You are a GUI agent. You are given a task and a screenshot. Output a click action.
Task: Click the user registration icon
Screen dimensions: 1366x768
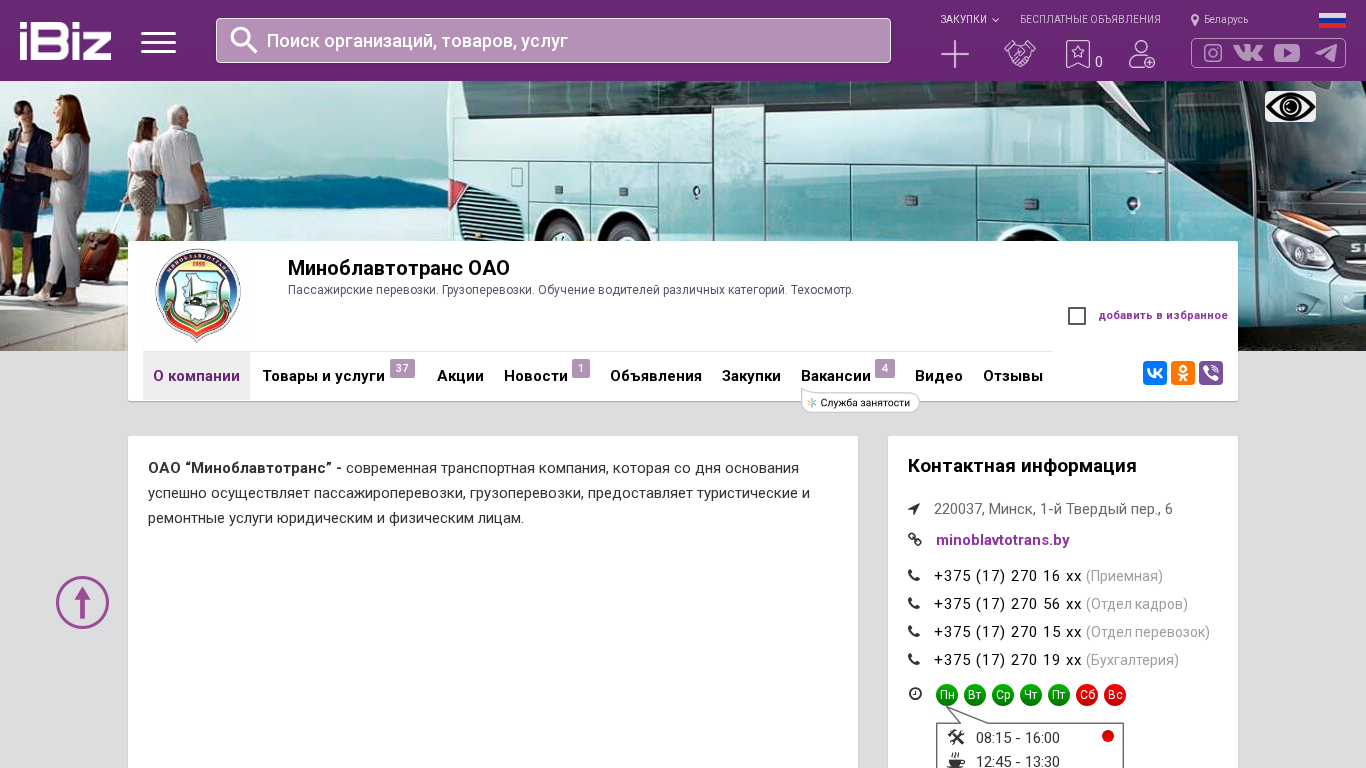pyautogui.click(x=1141, y=54)
